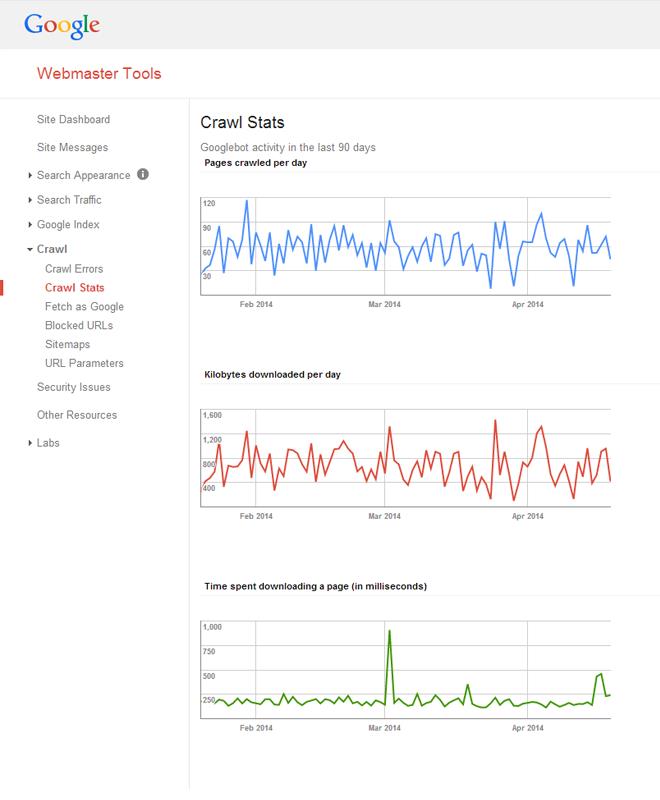Open the Search Appearance info icon
The width and height of the screenshot is (660, 800).
(143, 174)
